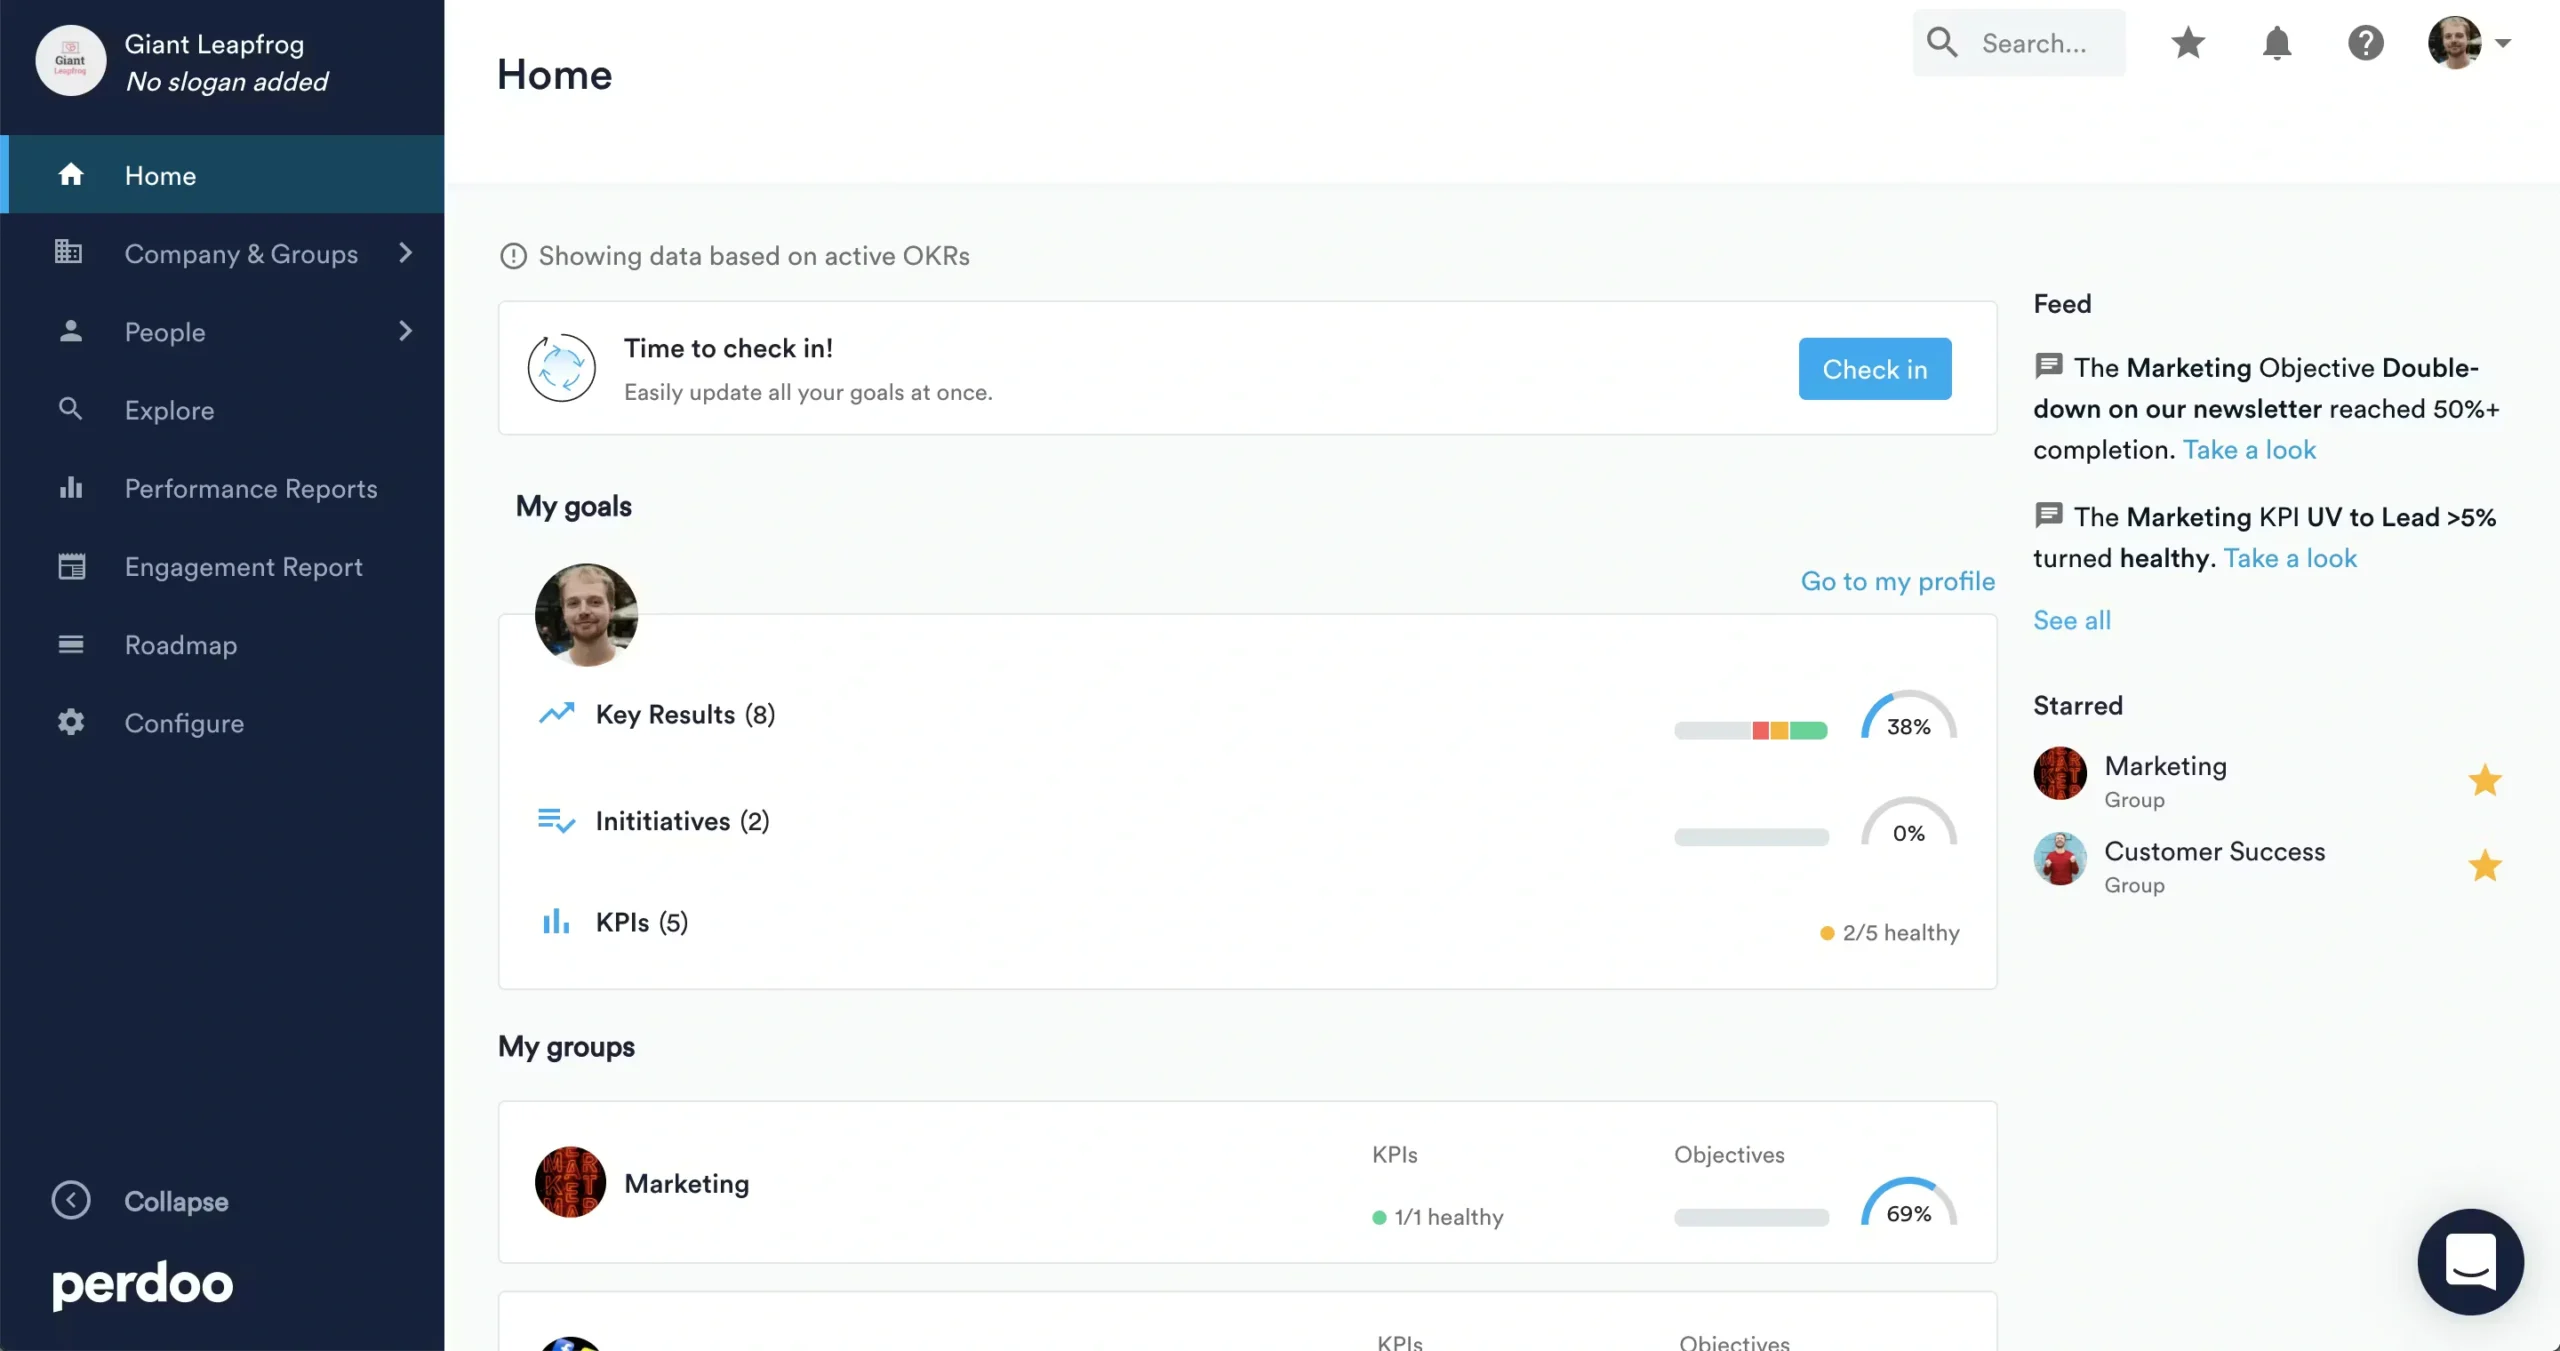Image resolution: width=2560 pixels, height=1351 pixels.
Task: Click the Roadmap sidebar icon
Action: click(71, 644)
